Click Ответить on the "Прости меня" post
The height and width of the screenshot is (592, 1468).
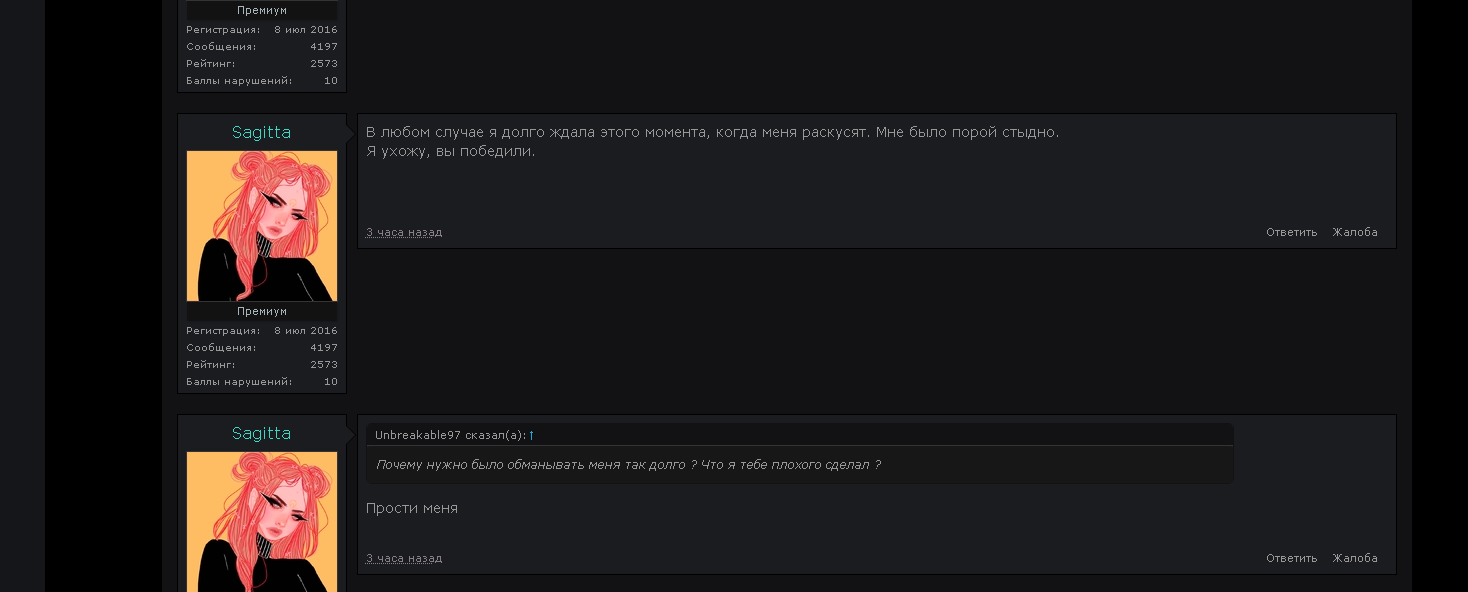click(x=1292, y=558)
